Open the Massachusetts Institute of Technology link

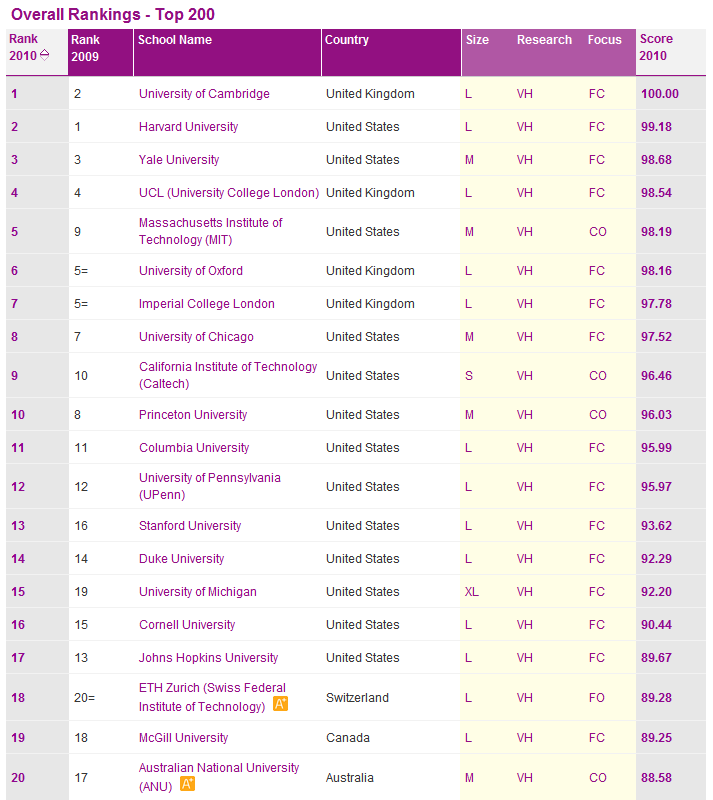click(210, 231)
